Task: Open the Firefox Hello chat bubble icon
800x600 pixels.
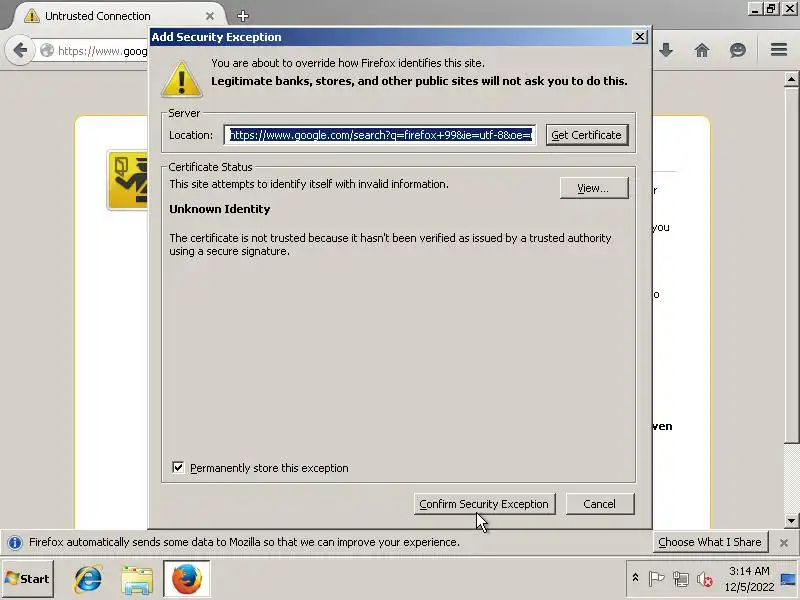Action: [738, 50]
